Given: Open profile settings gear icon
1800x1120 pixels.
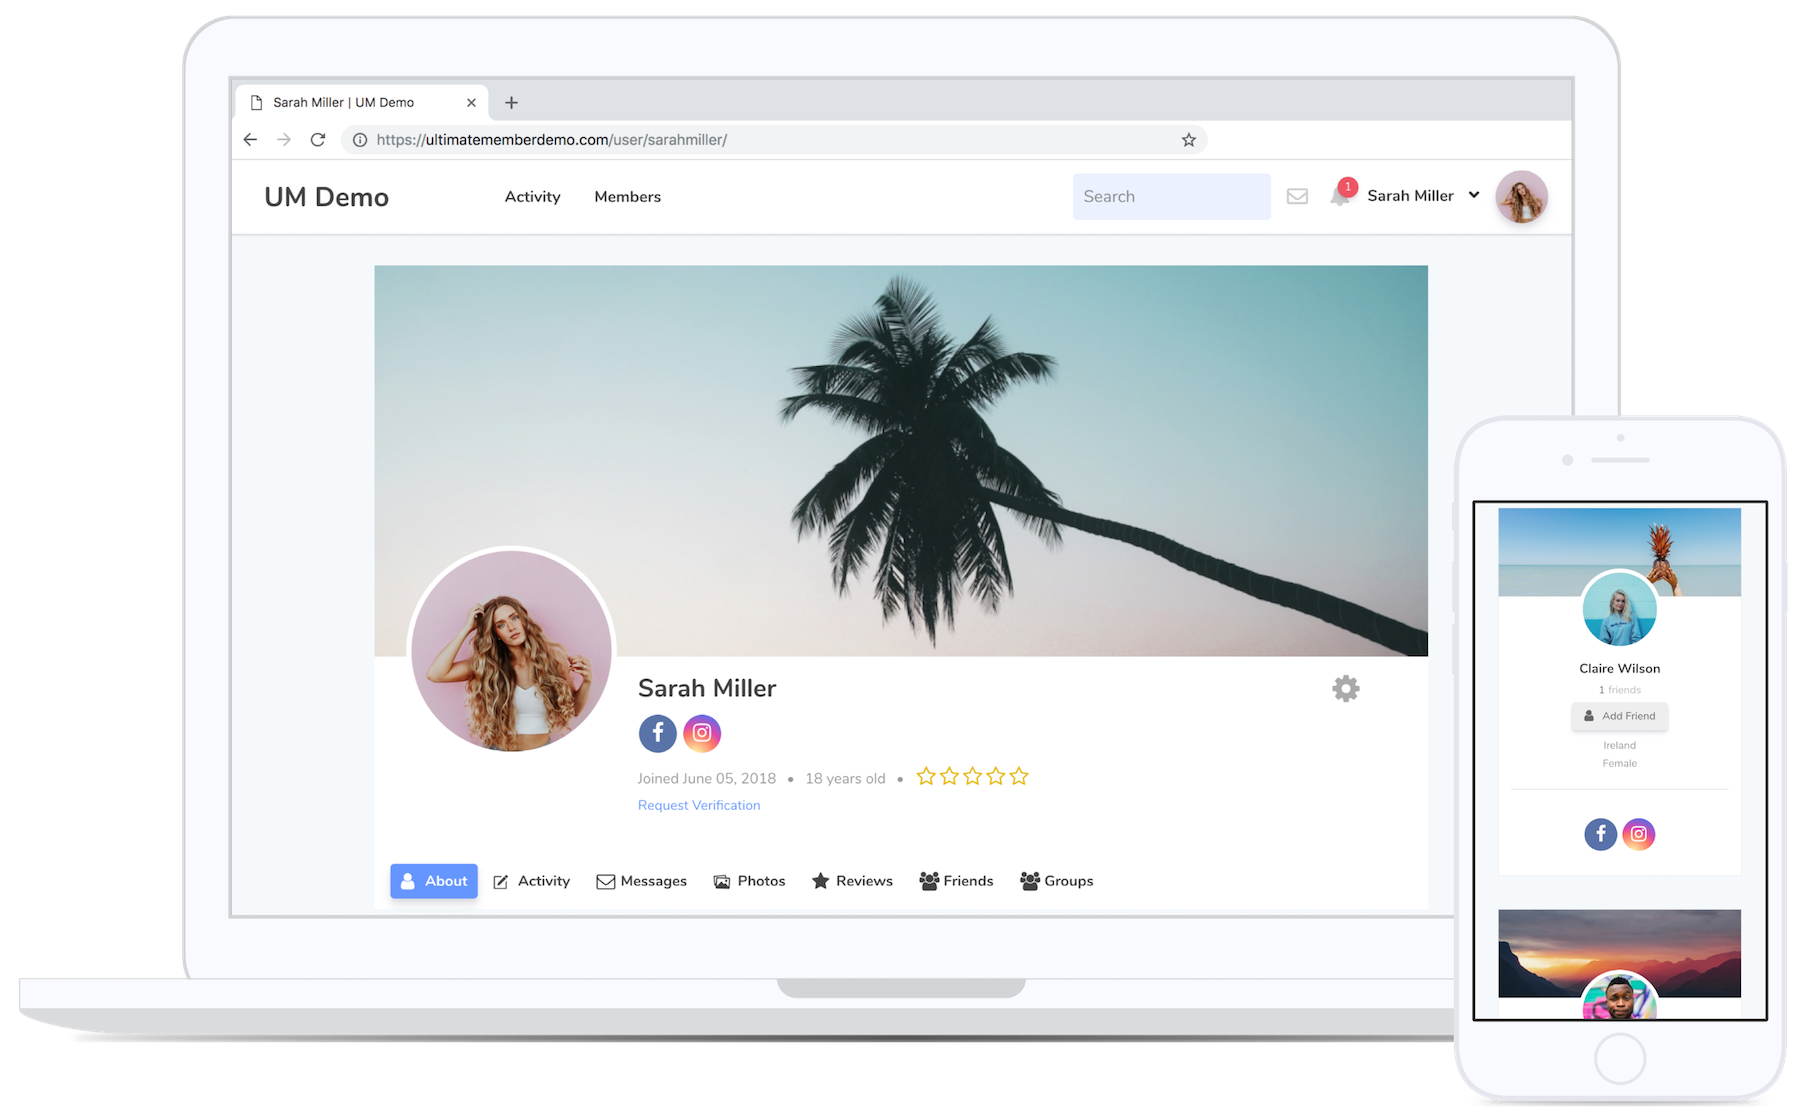Looking at the screenshot, I should (1346, 689).
